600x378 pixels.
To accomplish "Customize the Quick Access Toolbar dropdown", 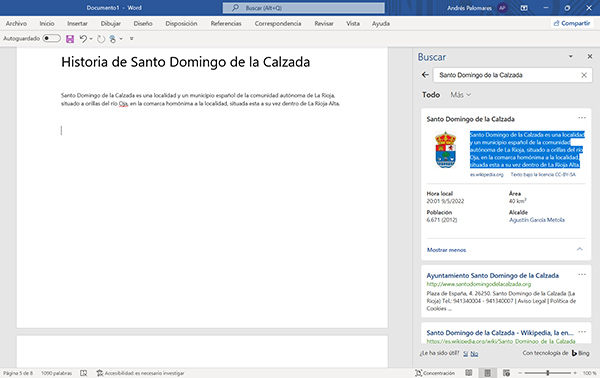I will [132, 39].
